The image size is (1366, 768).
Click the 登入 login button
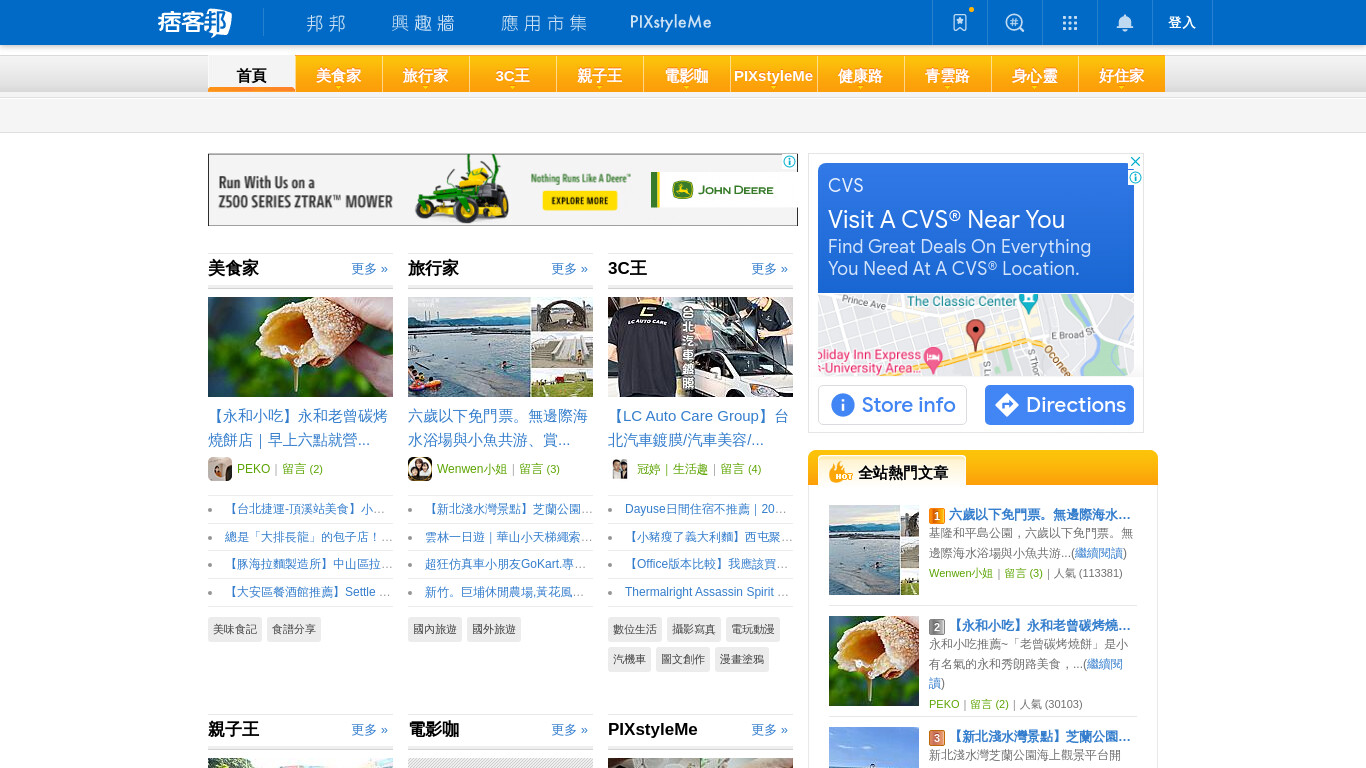(x=1182, y=22)
